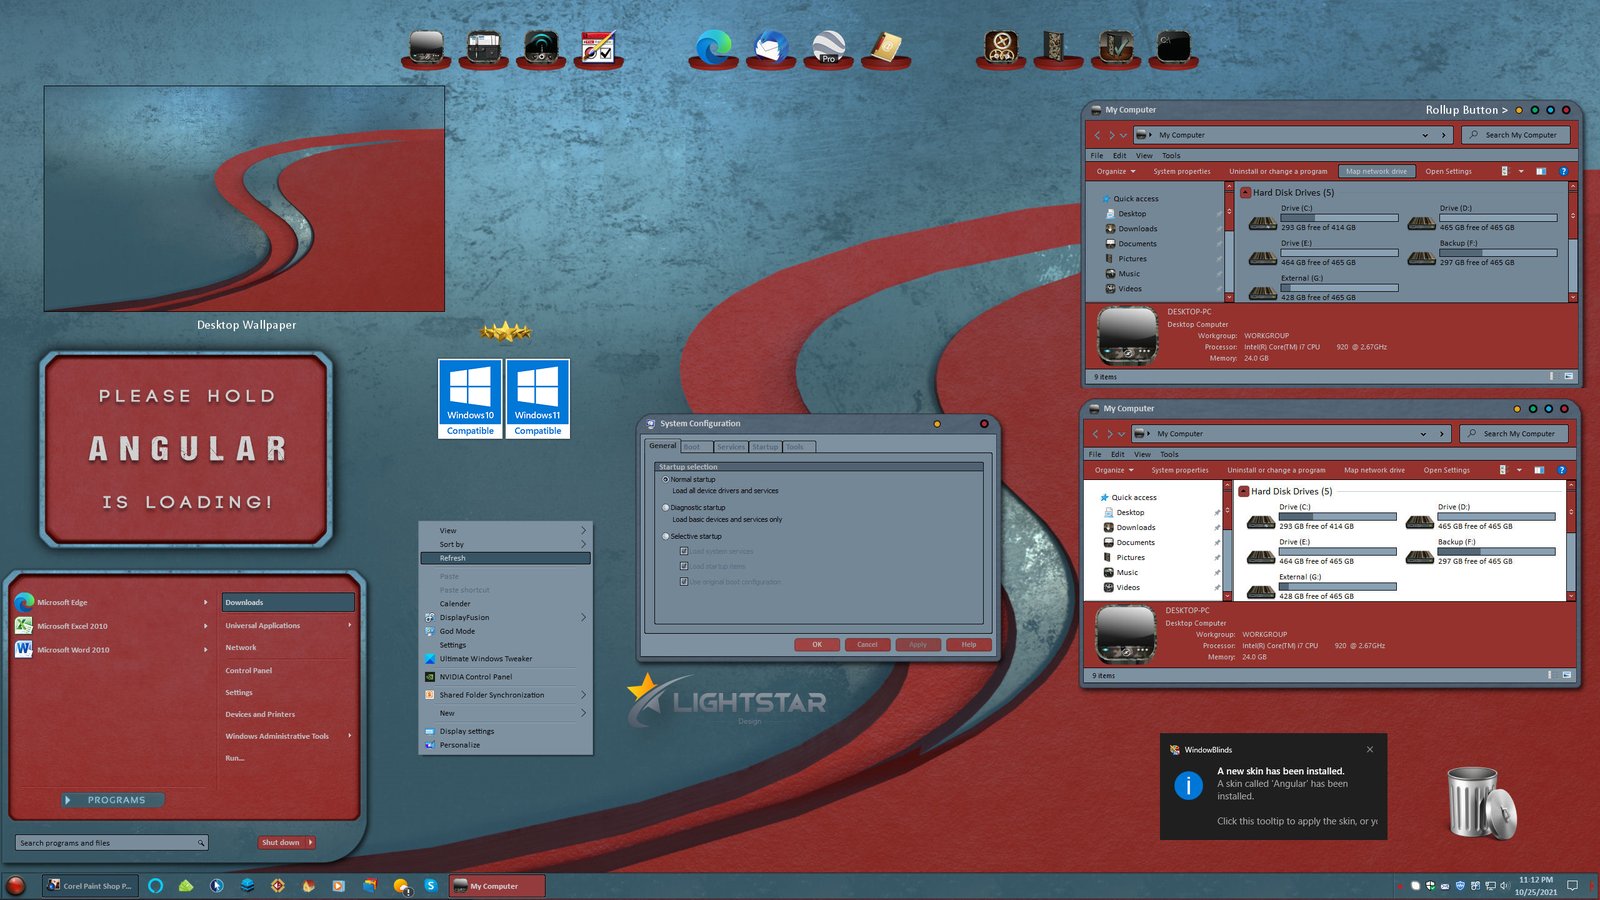Open recent locations arrow in bottom My Computer window
This screenshot has width=1600, height=900.
tap(1121, 434)
